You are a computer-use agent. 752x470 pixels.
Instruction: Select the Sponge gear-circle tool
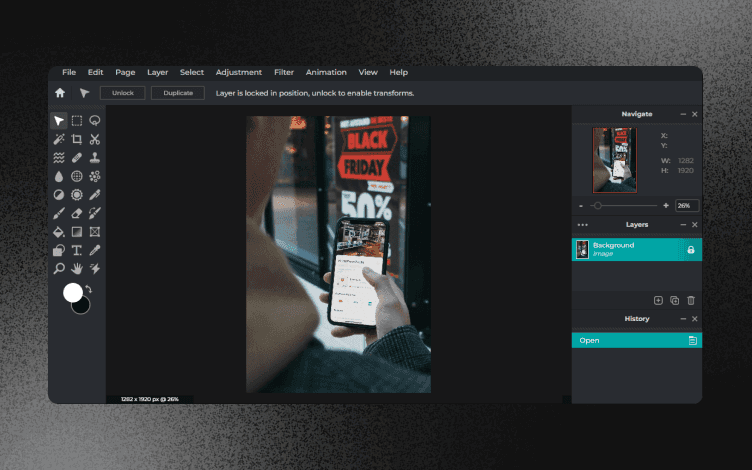click(x=77, y=195)
